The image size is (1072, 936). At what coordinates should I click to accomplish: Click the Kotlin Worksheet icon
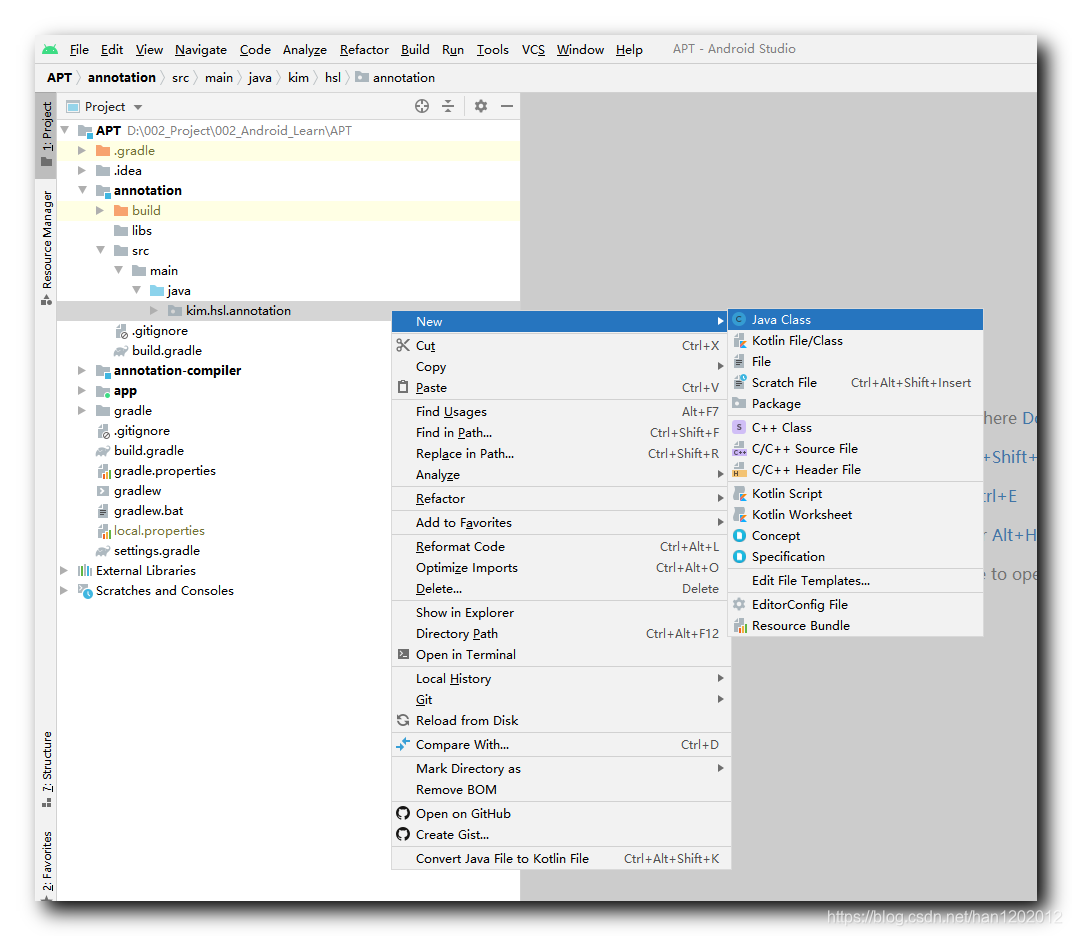[739, 514]
